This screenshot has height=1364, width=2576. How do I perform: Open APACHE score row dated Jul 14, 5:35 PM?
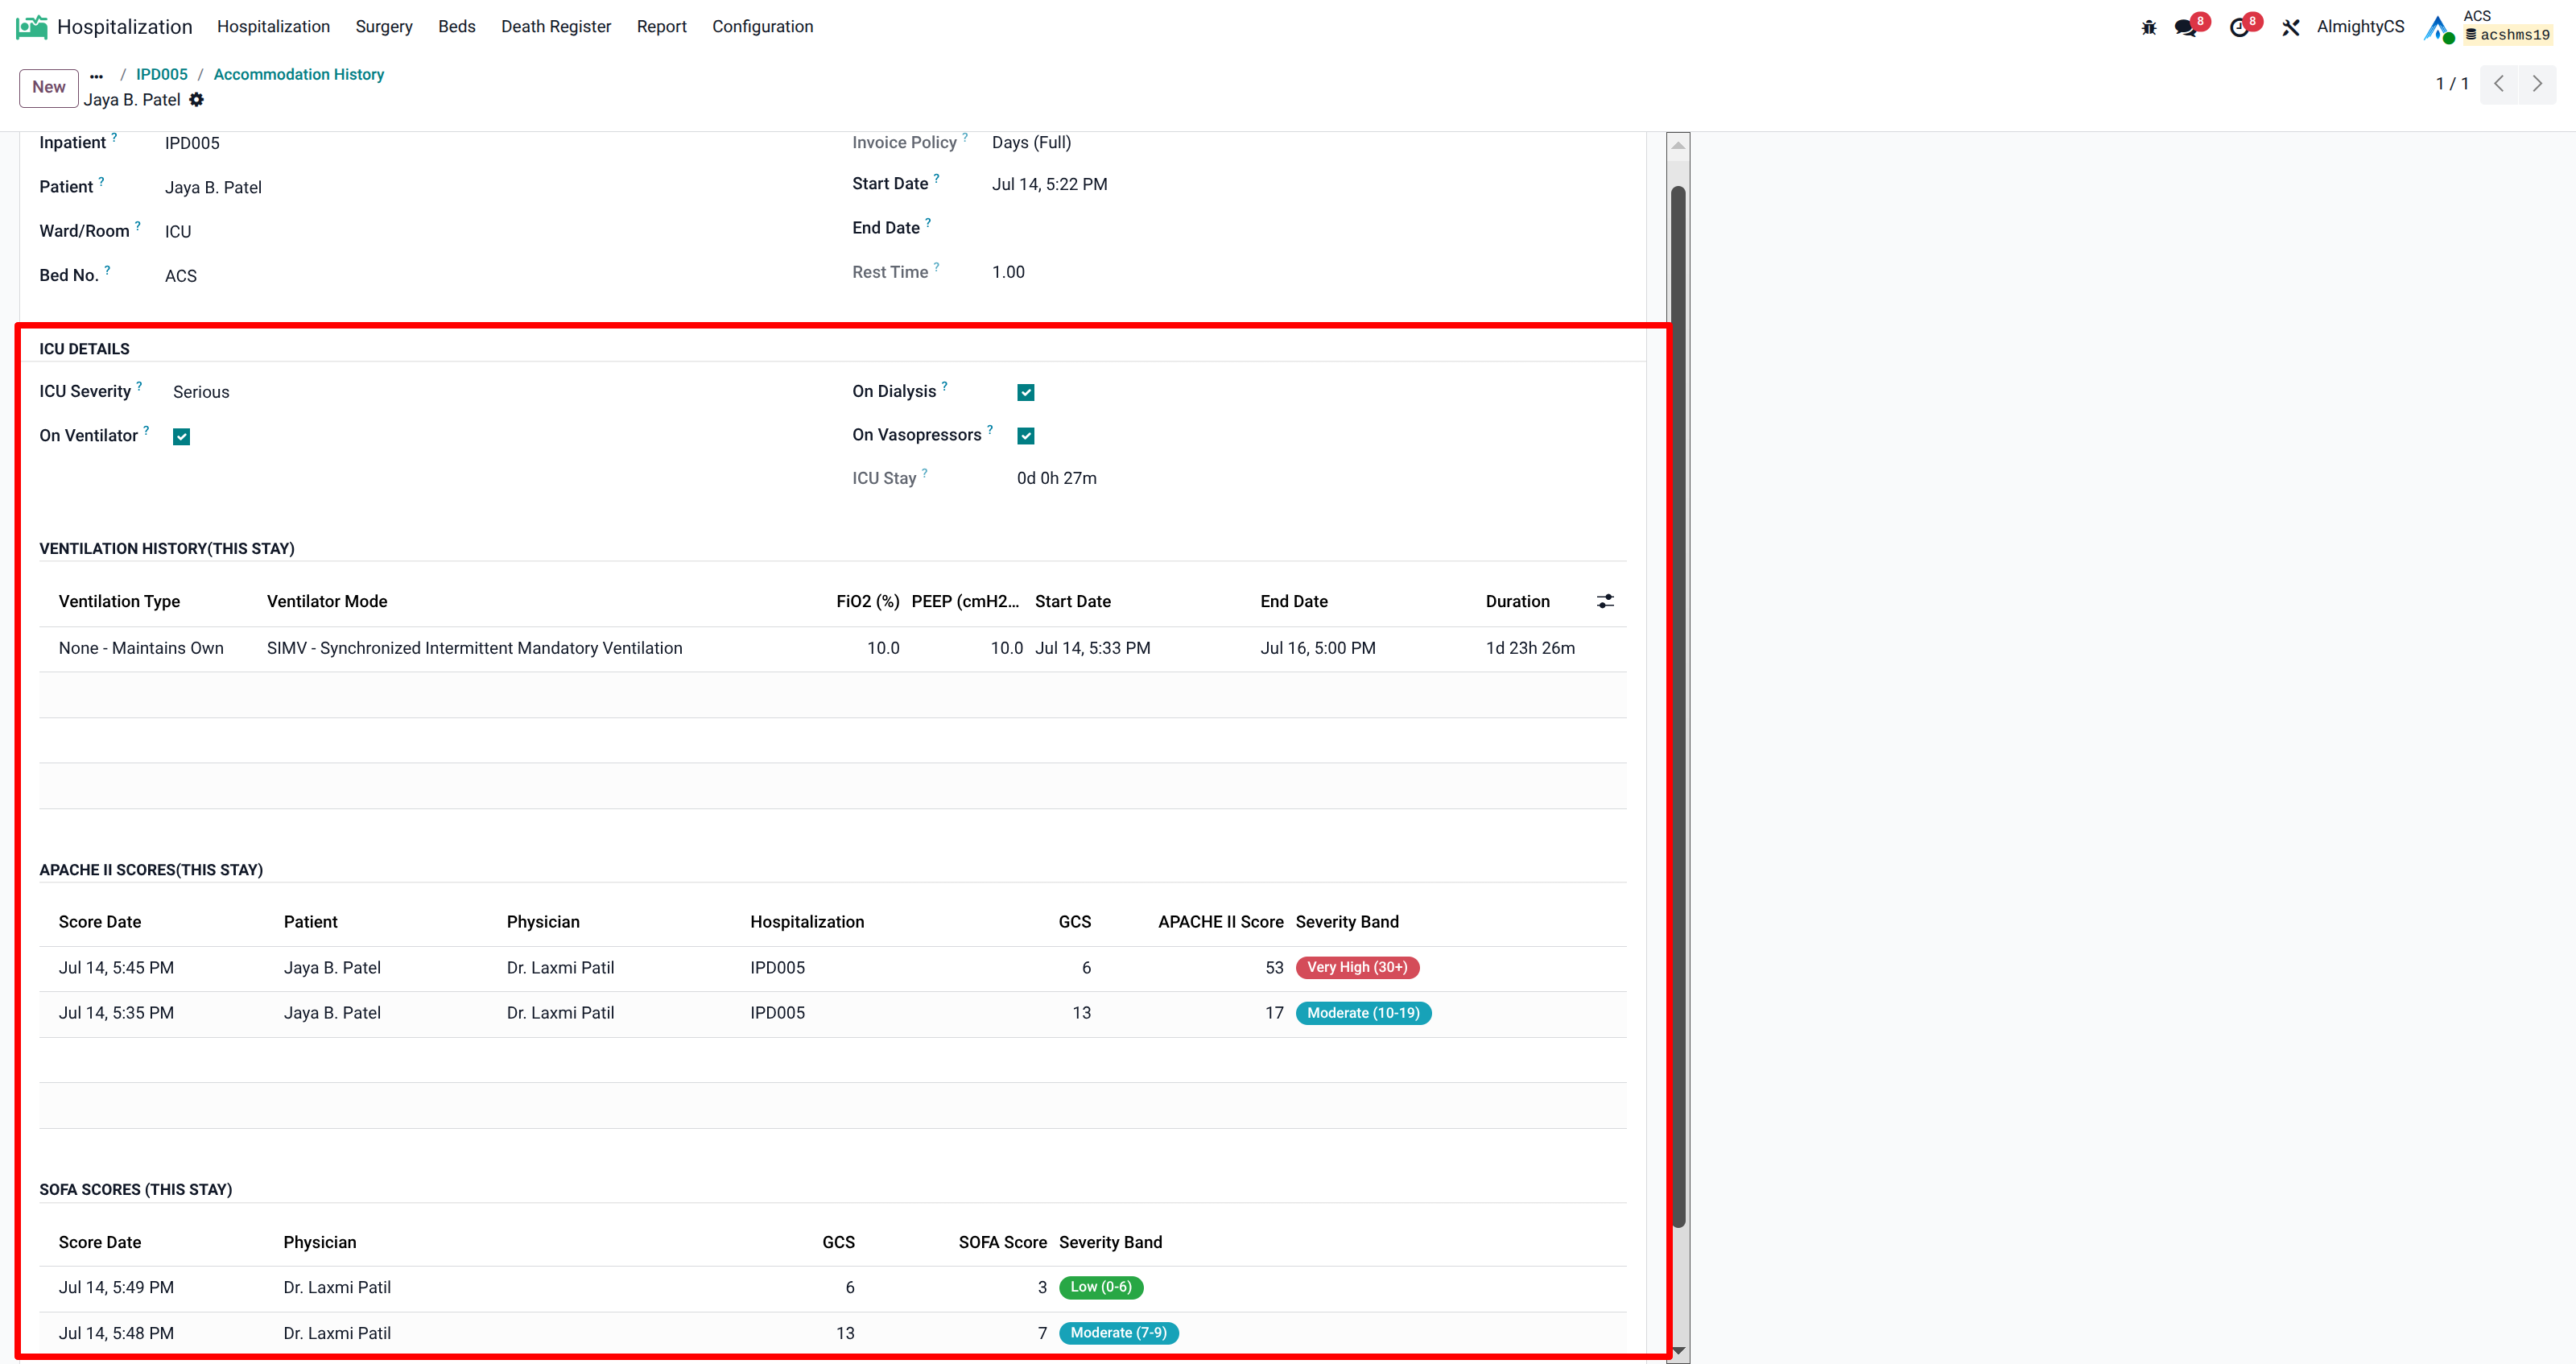[832, 1013]
